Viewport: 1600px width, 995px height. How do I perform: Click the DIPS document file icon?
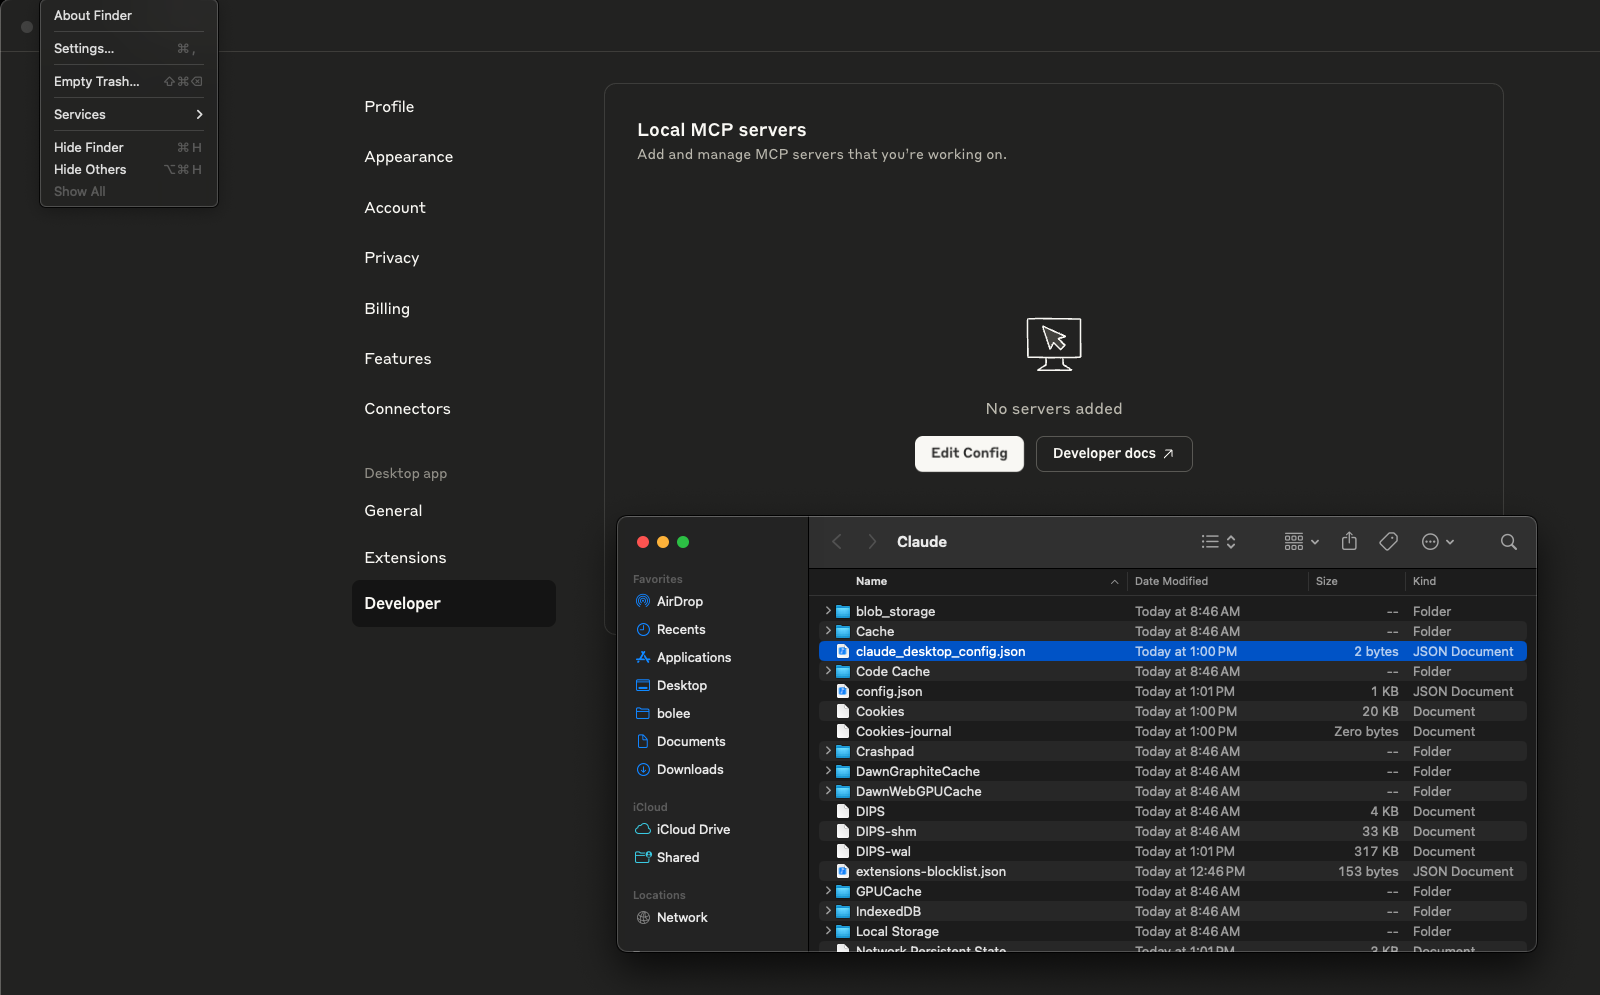843,811
